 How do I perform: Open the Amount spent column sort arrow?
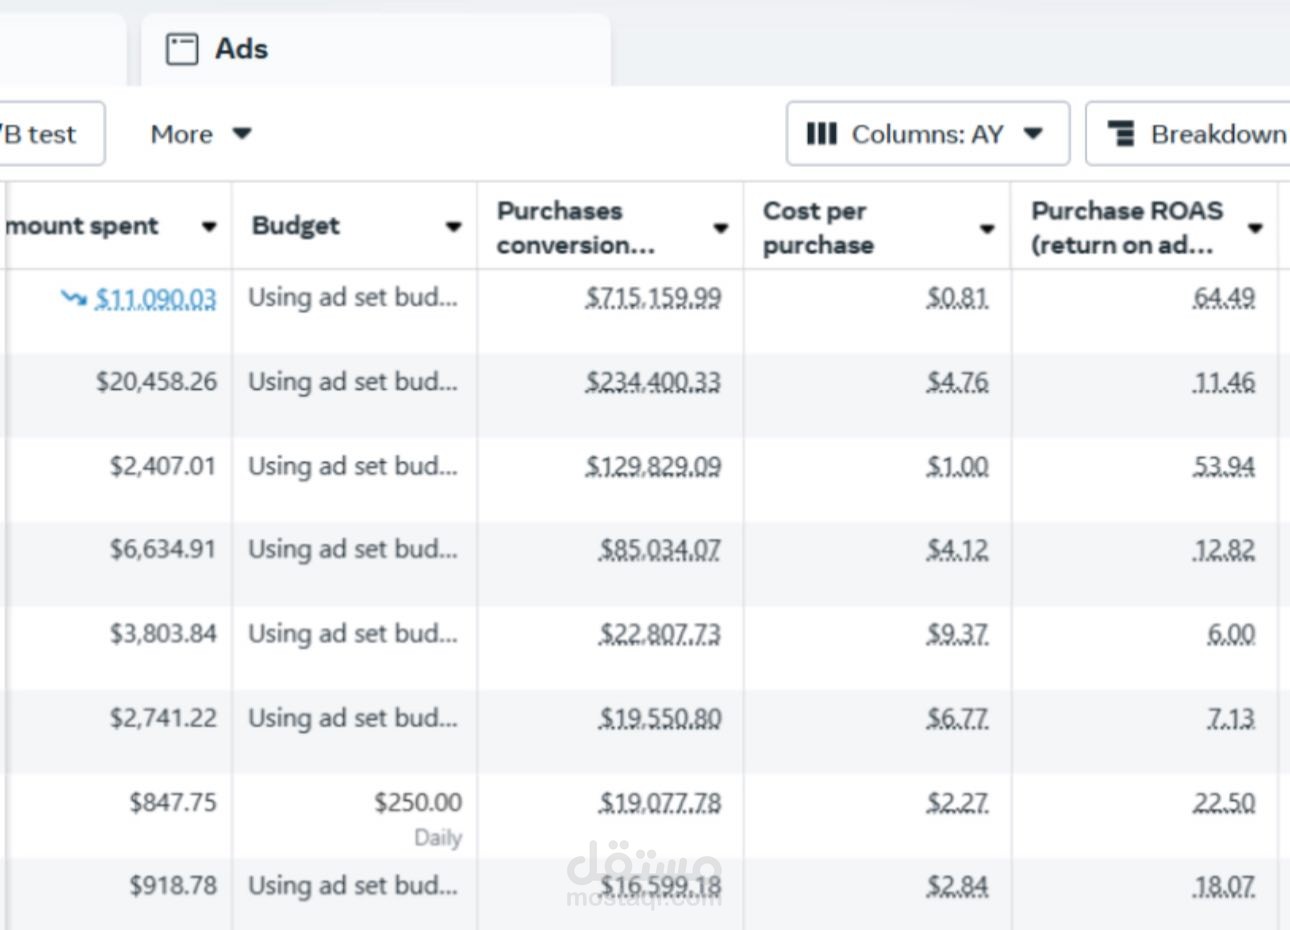[208, 227]
